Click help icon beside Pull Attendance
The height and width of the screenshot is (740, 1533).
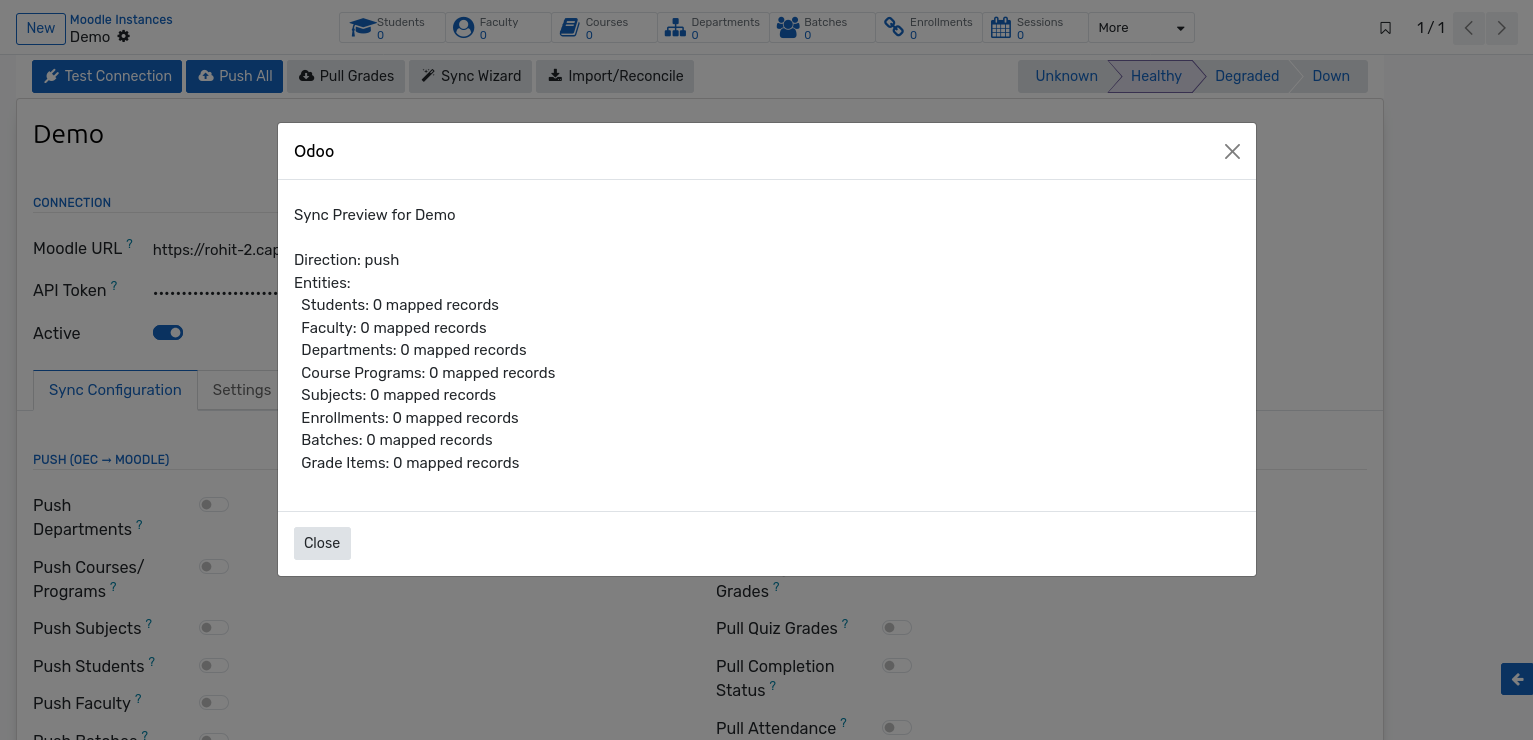pyautogui.click(x=844, y=723)
